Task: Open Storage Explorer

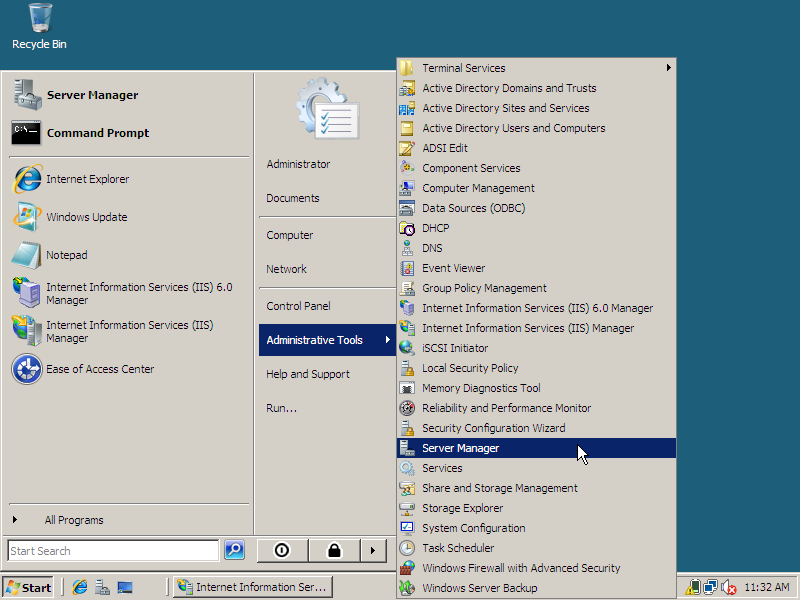Action: click(x=536, y=508)
